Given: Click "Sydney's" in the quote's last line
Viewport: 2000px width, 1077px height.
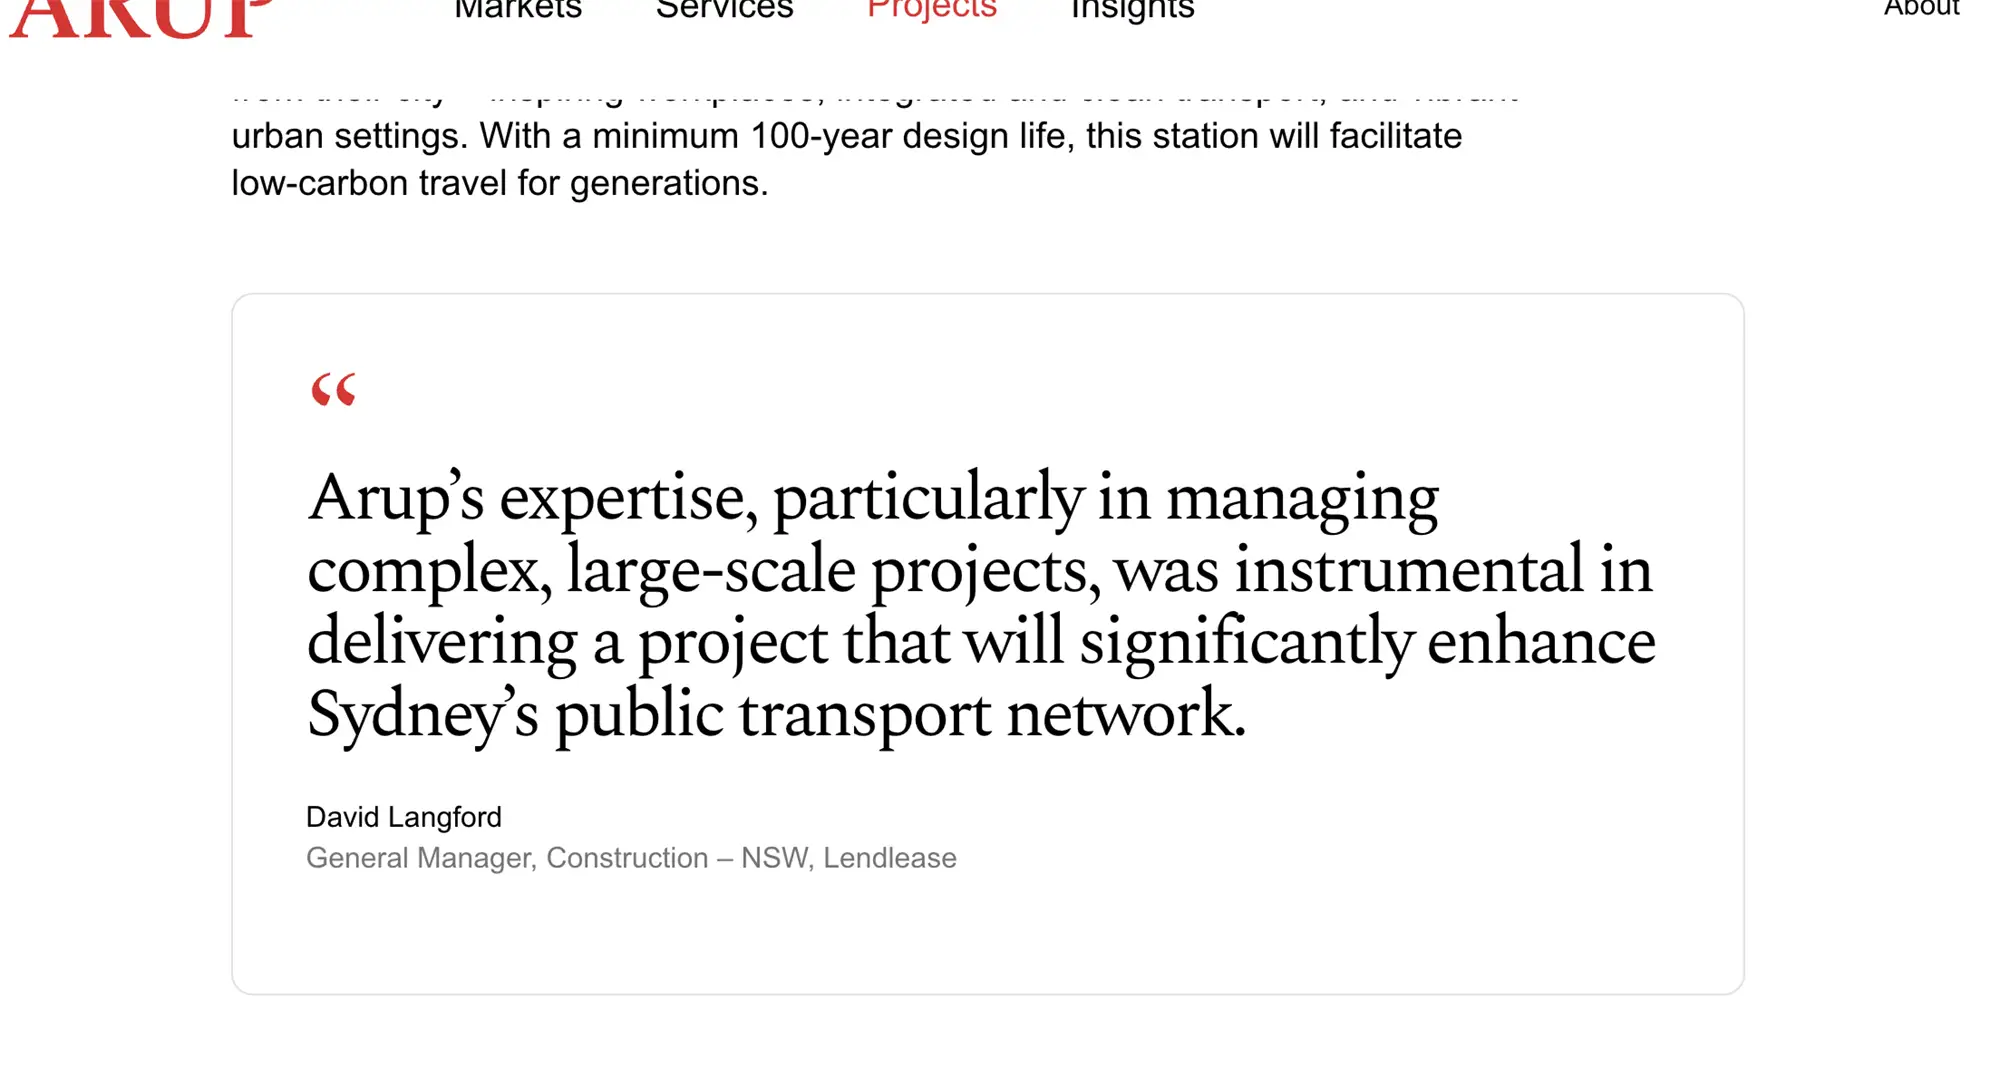Looking at the screenshot, I should (423, 714).
